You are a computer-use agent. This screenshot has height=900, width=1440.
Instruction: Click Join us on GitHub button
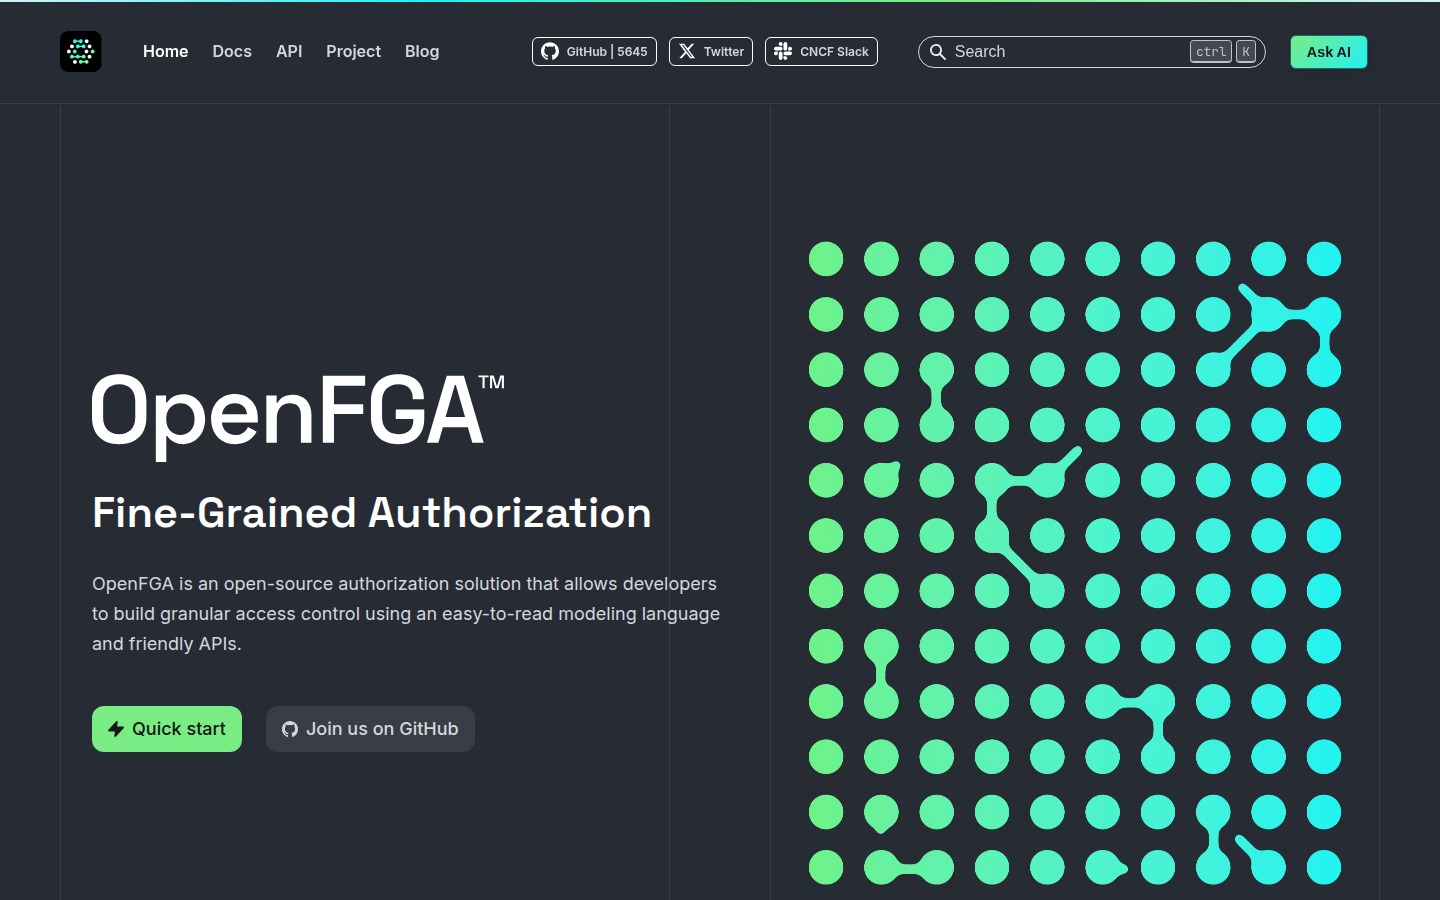click(370, 729)
